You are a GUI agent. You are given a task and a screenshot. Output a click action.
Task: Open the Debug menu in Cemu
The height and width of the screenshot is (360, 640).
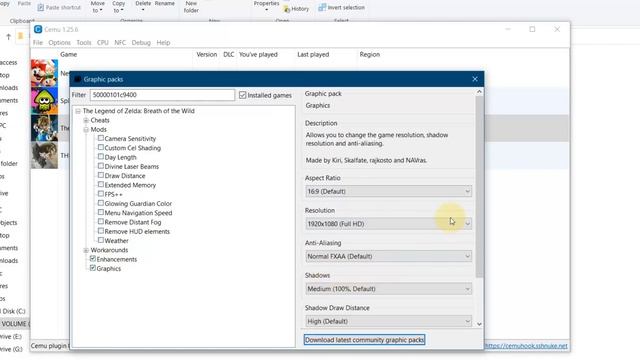(x=141, y=42)
